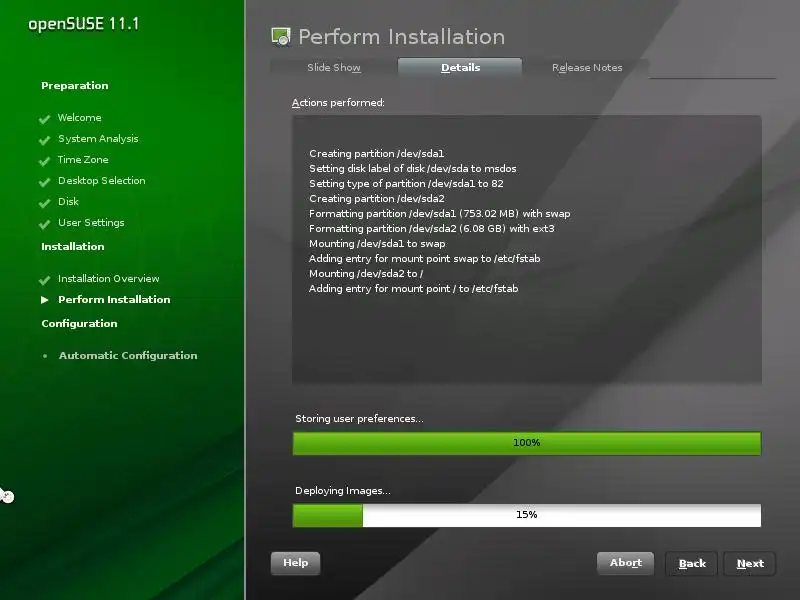
Task: Click the Installation Overview step label
Action: (109, 279)
